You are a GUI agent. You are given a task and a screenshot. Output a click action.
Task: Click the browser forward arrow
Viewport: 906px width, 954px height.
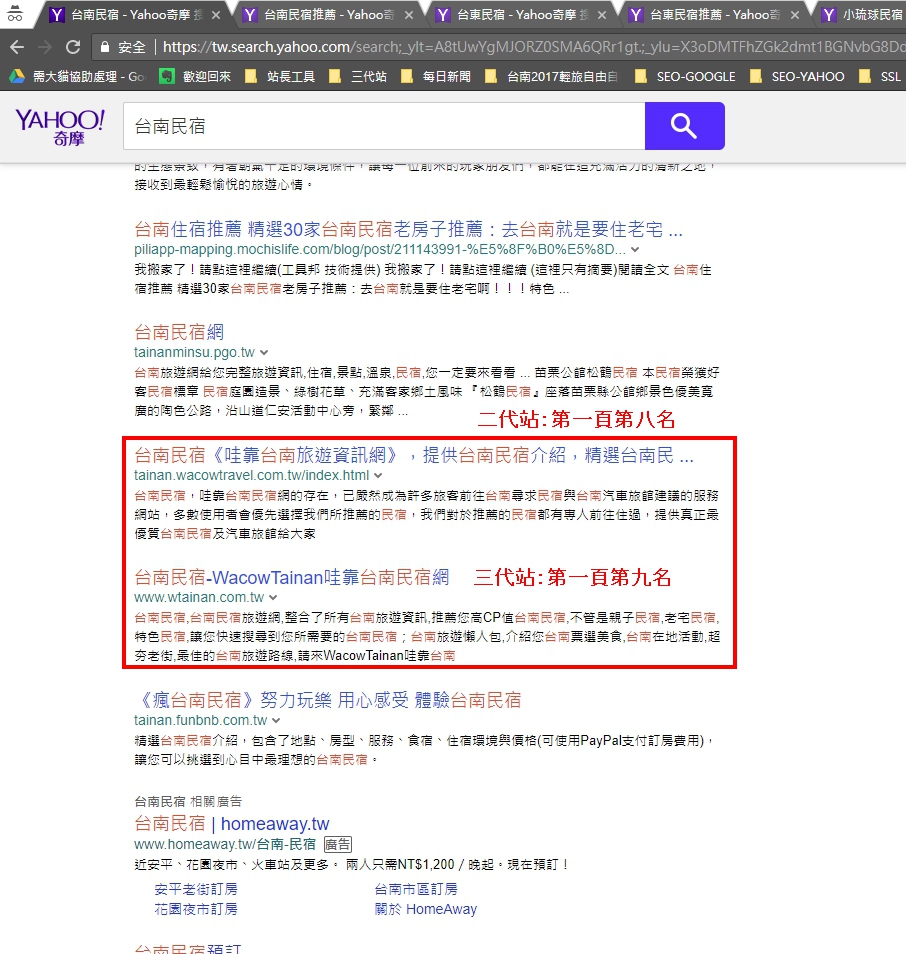[44, 47]
